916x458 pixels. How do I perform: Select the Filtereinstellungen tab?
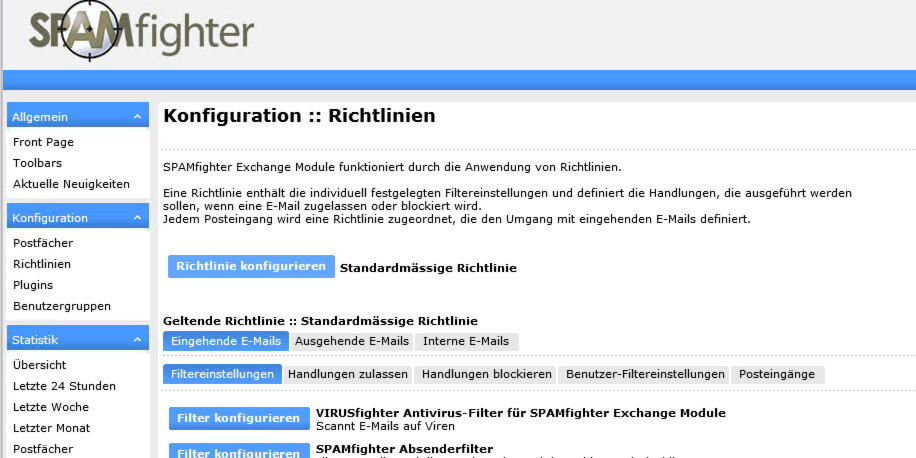tap(222, 374)
